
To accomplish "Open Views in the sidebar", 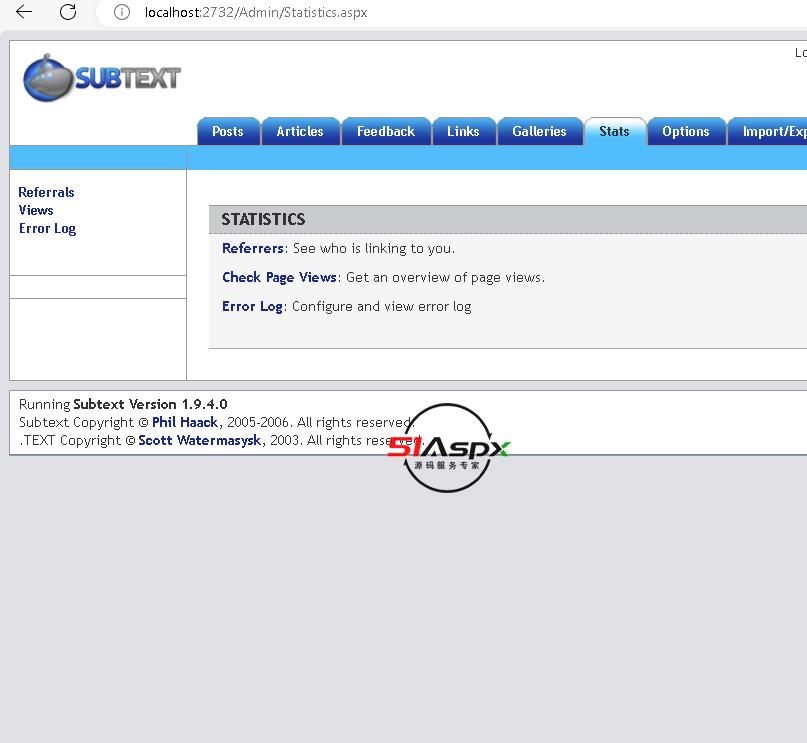I will pyautogui.click(x=36, y=210).
